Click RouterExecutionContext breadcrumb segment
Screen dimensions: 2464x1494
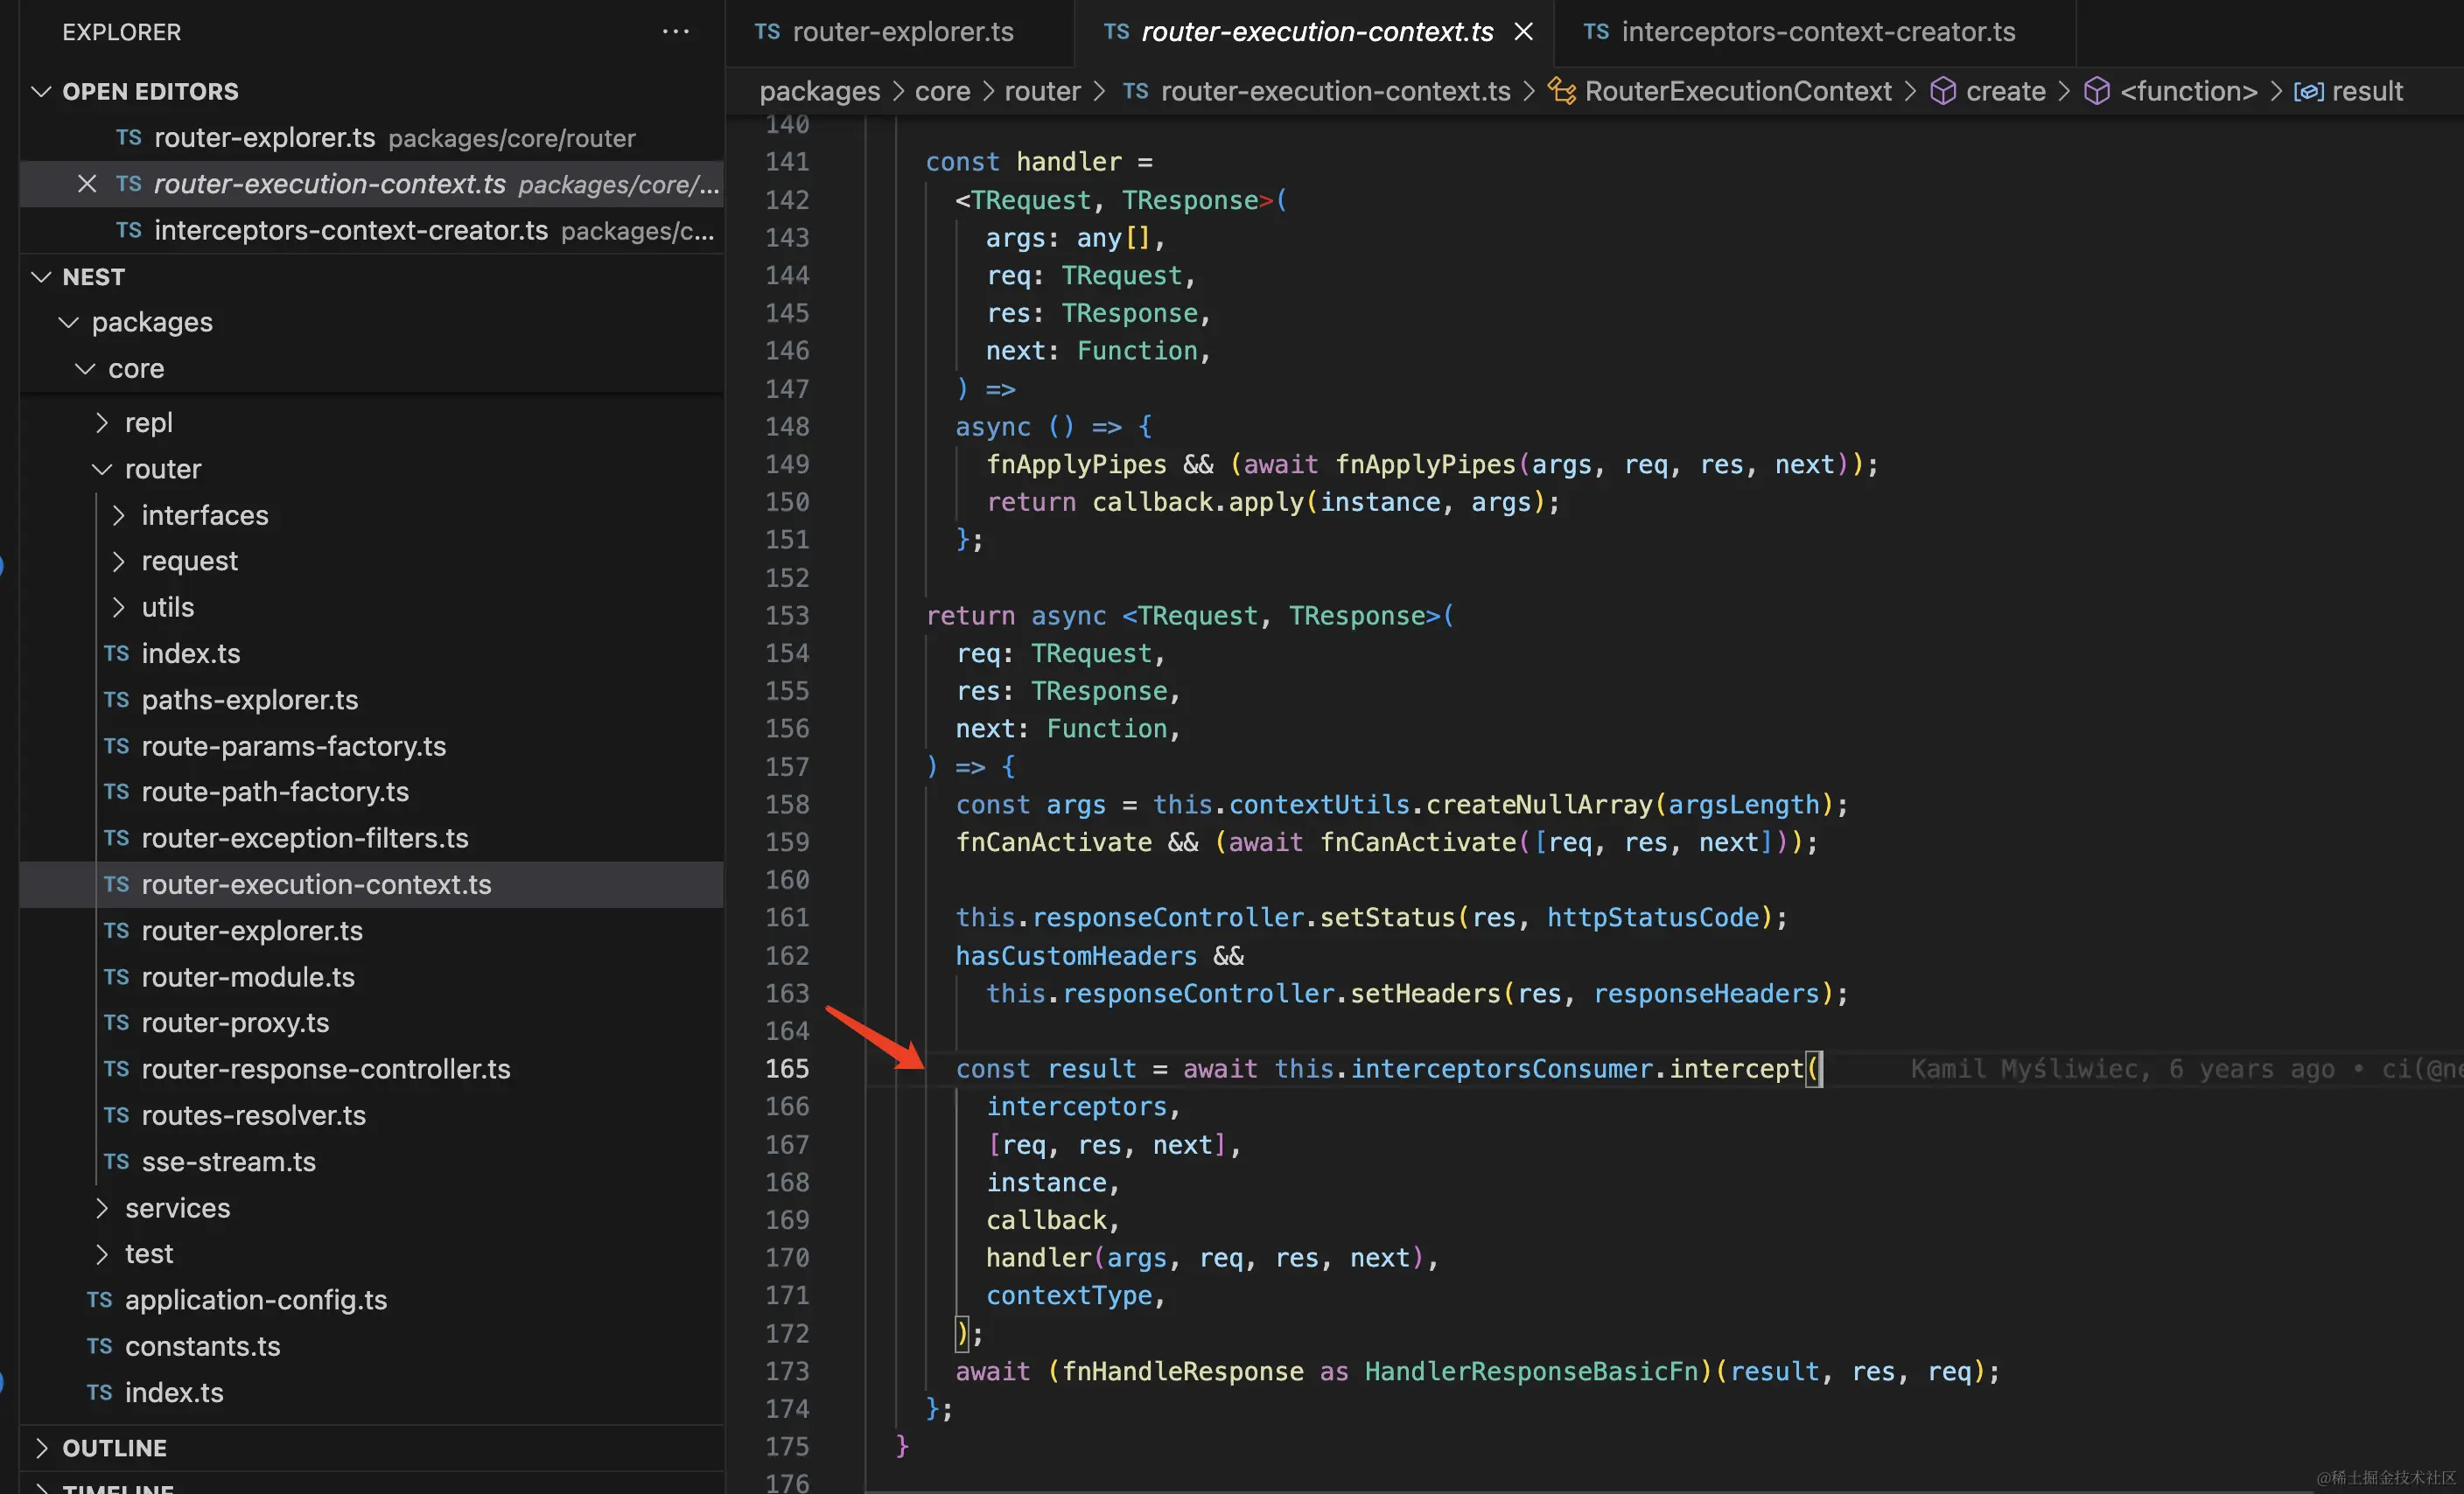(x=1738, y=91)
